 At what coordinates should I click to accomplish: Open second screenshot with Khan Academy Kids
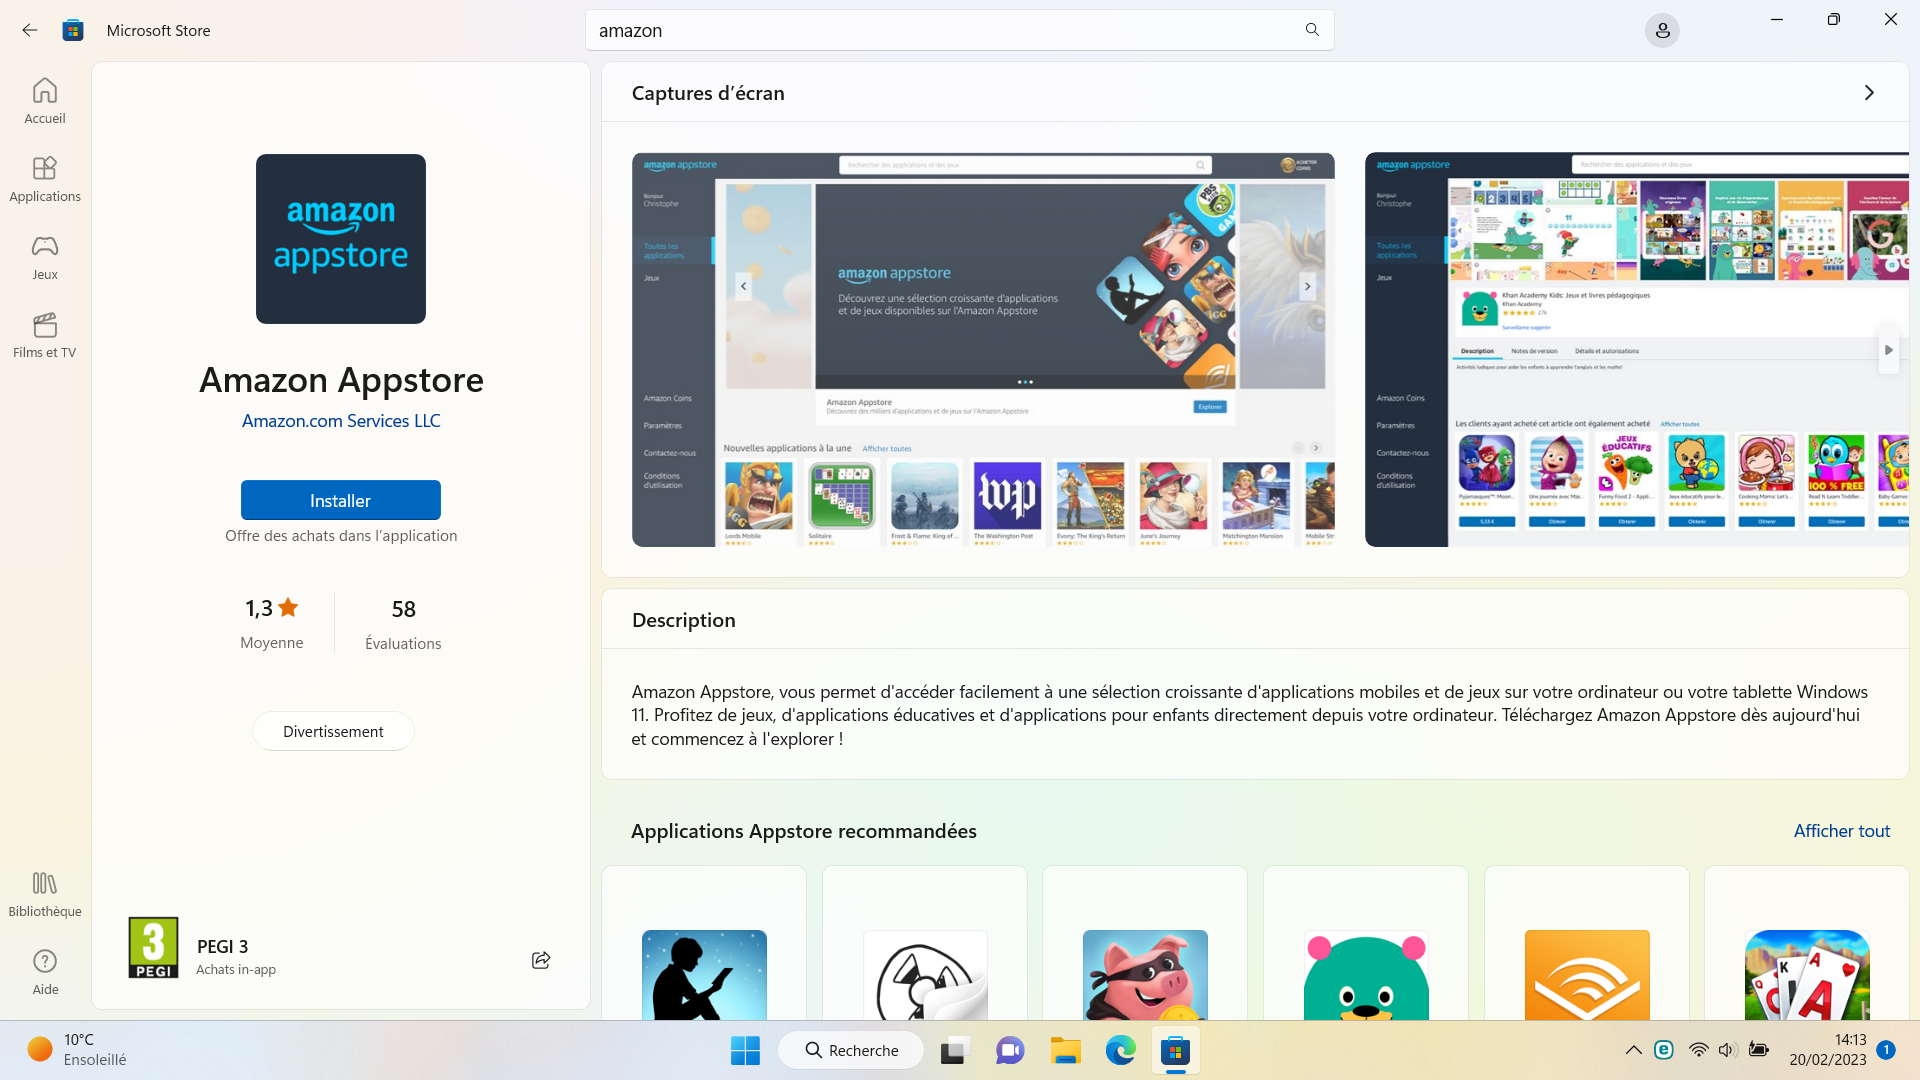[1637, 350]
